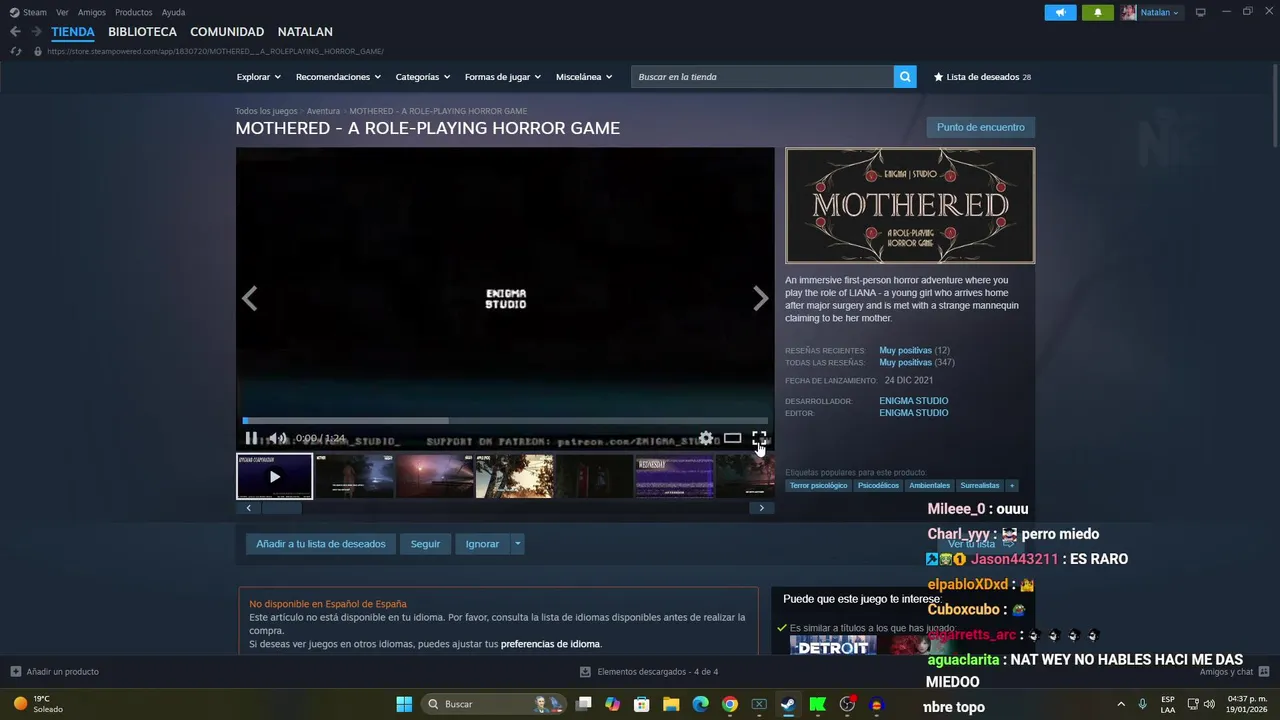Open the green notifications bell
The width and height of the screenshot is (1280, 720).
pyautogui.click(x=1097, y=12)
